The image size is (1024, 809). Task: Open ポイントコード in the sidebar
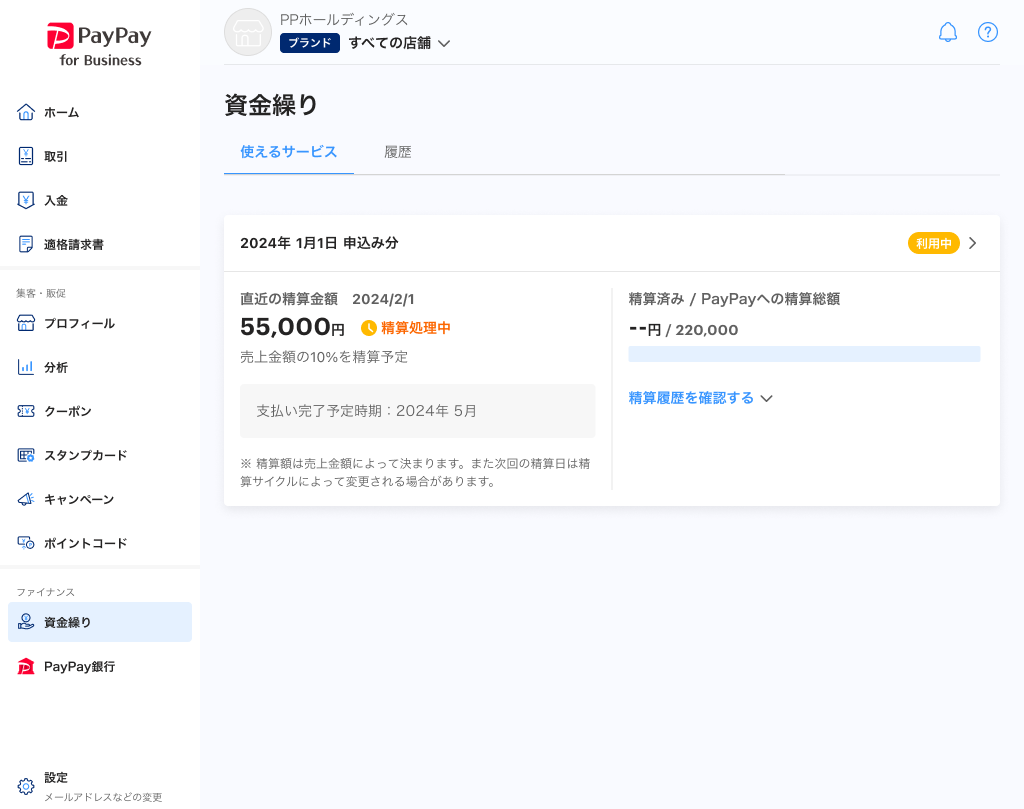point(100,543)
